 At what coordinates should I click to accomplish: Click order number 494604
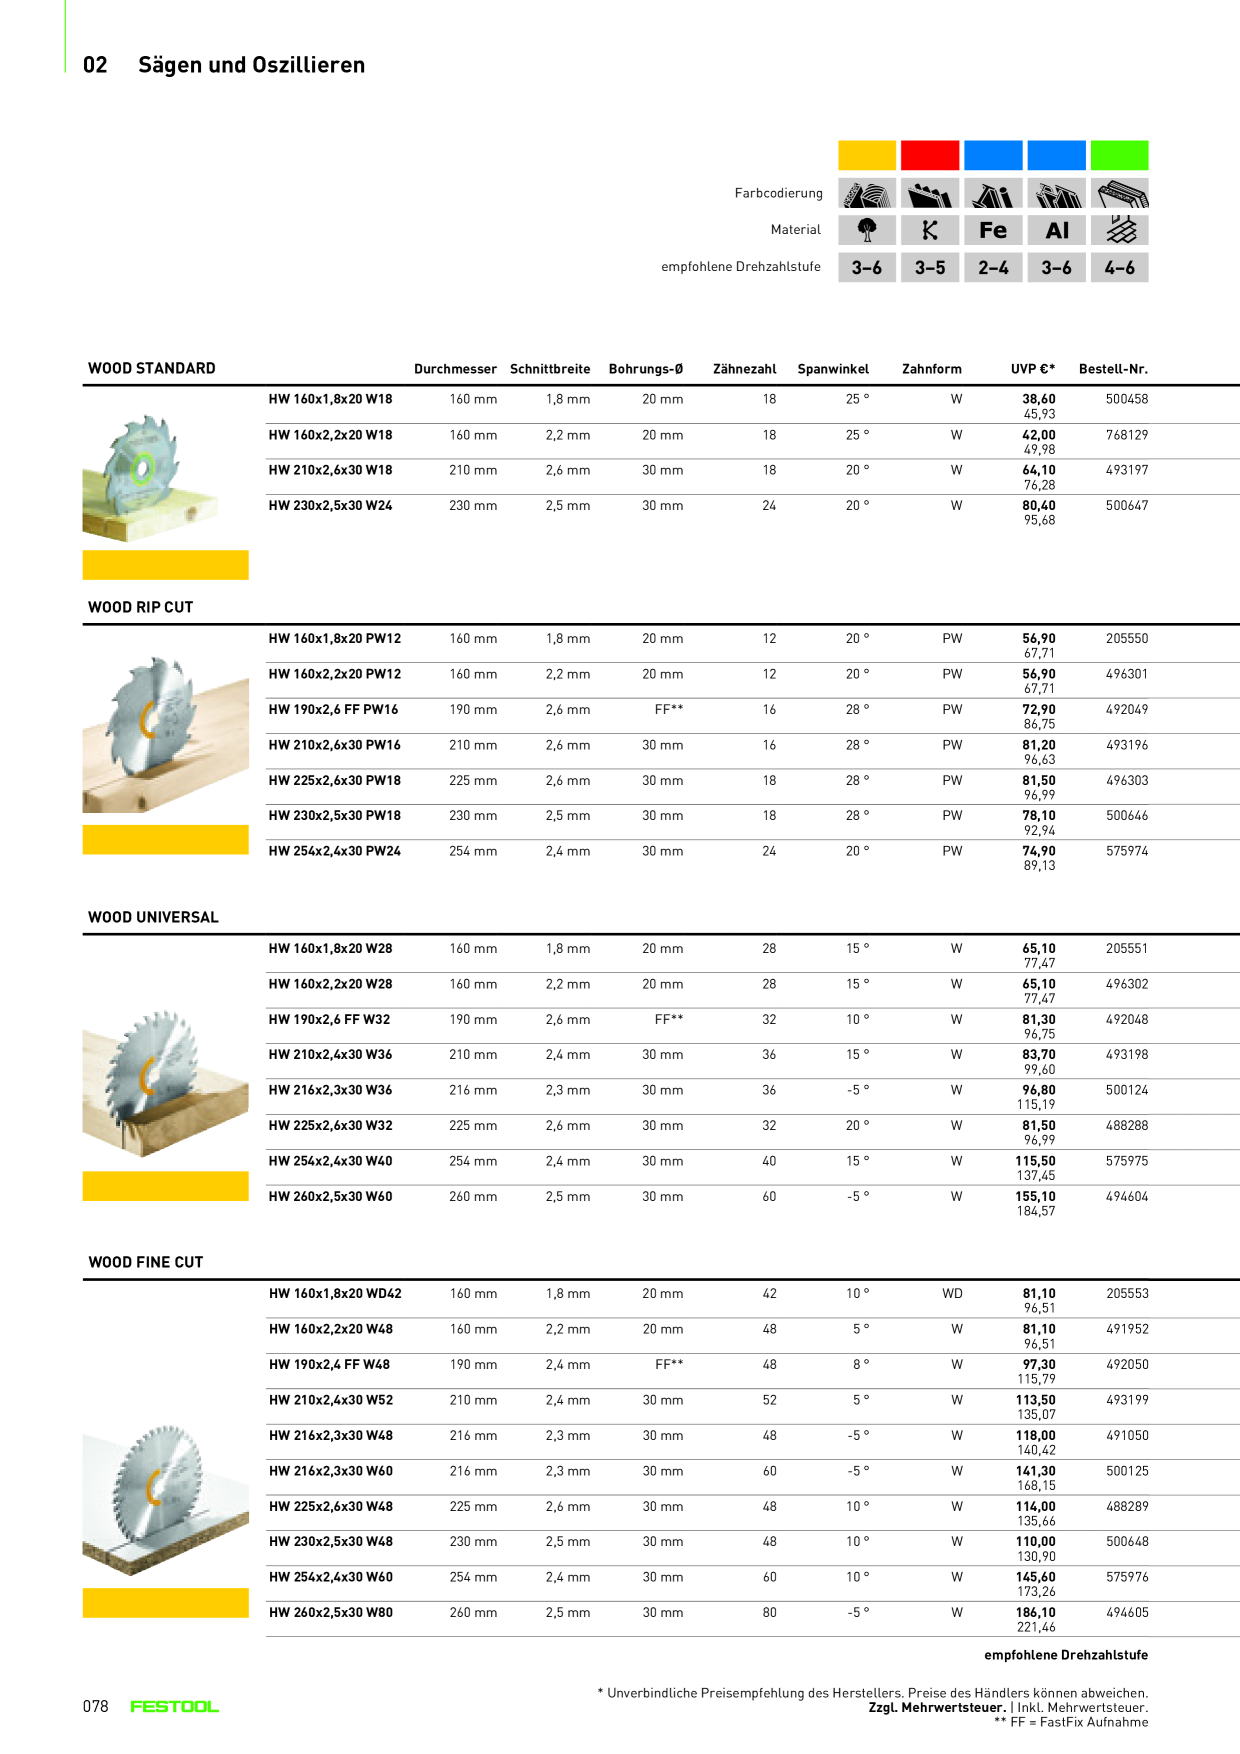[1127, 1196]
